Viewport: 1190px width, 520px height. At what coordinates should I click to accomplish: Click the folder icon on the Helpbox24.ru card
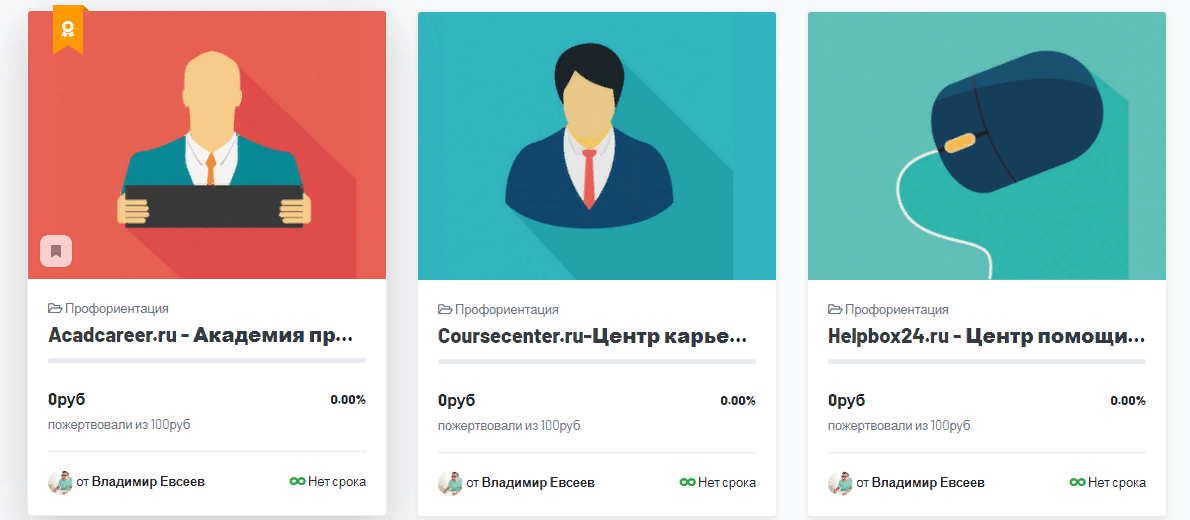pos(835,309)
